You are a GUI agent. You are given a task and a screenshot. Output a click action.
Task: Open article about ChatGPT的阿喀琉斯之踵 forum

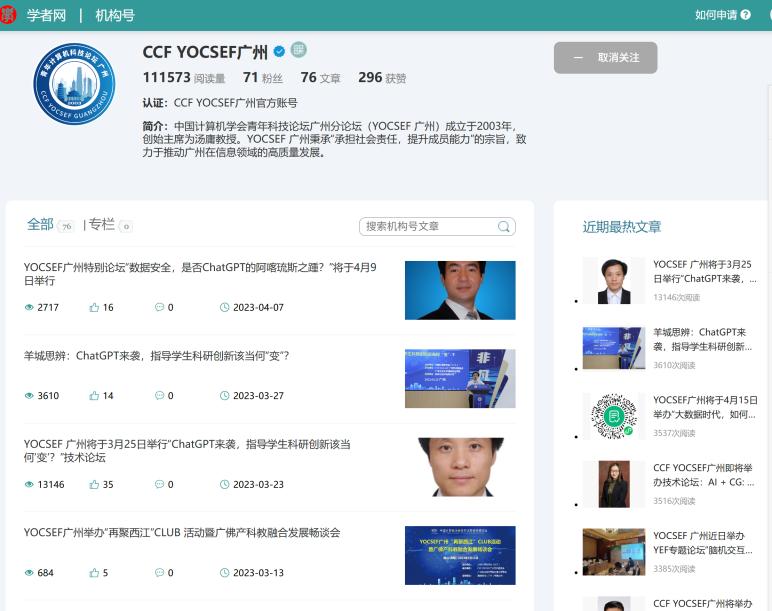tap(200, 274)
